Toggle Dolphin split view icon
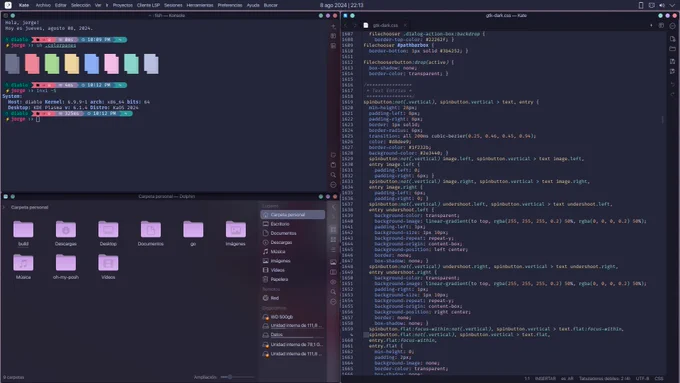Viewport: 680px width, 383px height. click(x=333, y=272)
